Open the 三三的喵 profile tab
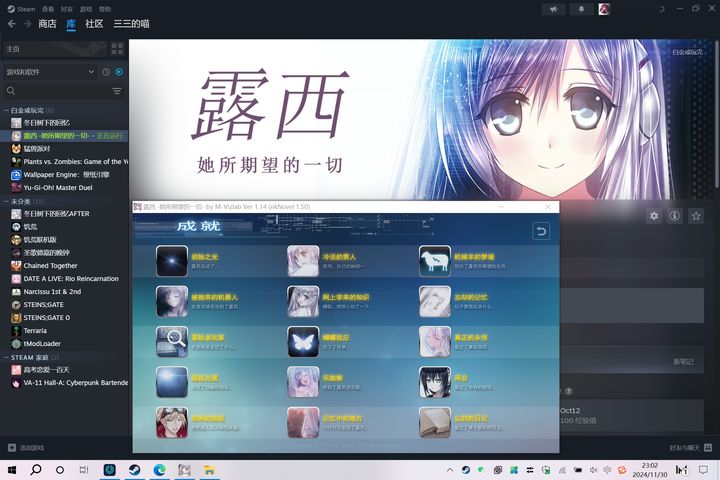Viewport: 720px width, 480px height. pyautogui.click(x=131, y=24)
